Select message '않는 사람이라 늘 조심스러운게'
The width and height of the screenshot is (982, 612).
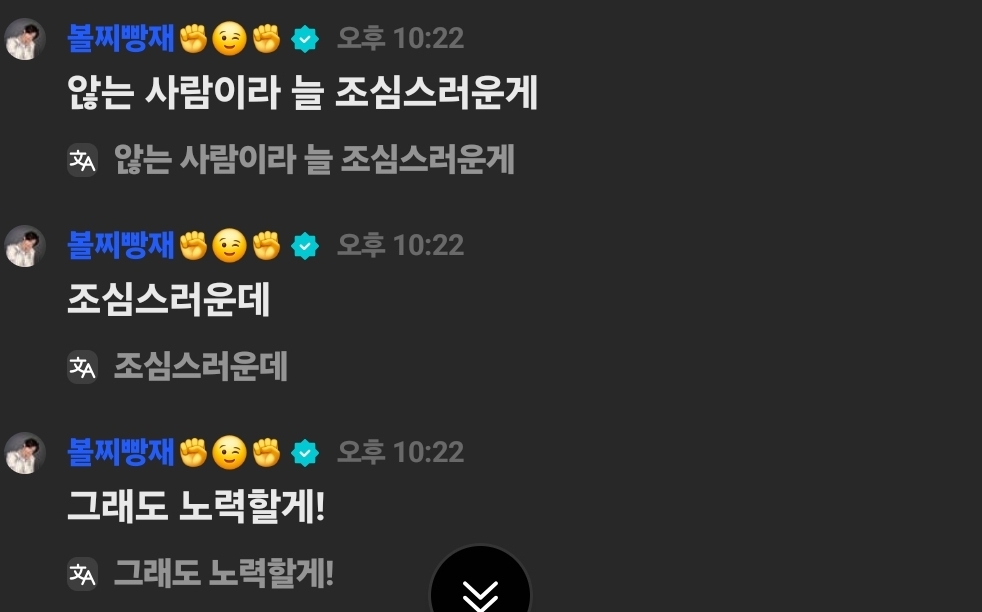[302, 93]
